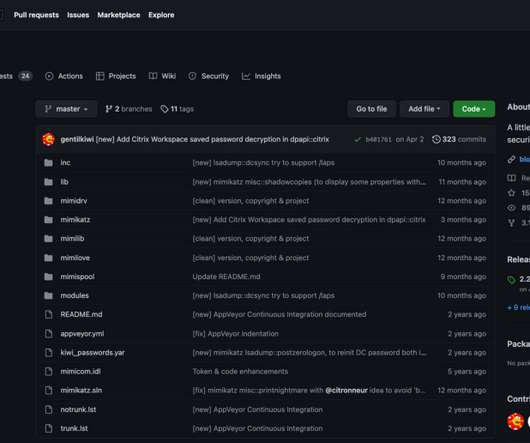The height and width of the screenshot is (443, 530).
Task: Click the file icon for kiwi_passwords.yar
Action: click(49, 352)
